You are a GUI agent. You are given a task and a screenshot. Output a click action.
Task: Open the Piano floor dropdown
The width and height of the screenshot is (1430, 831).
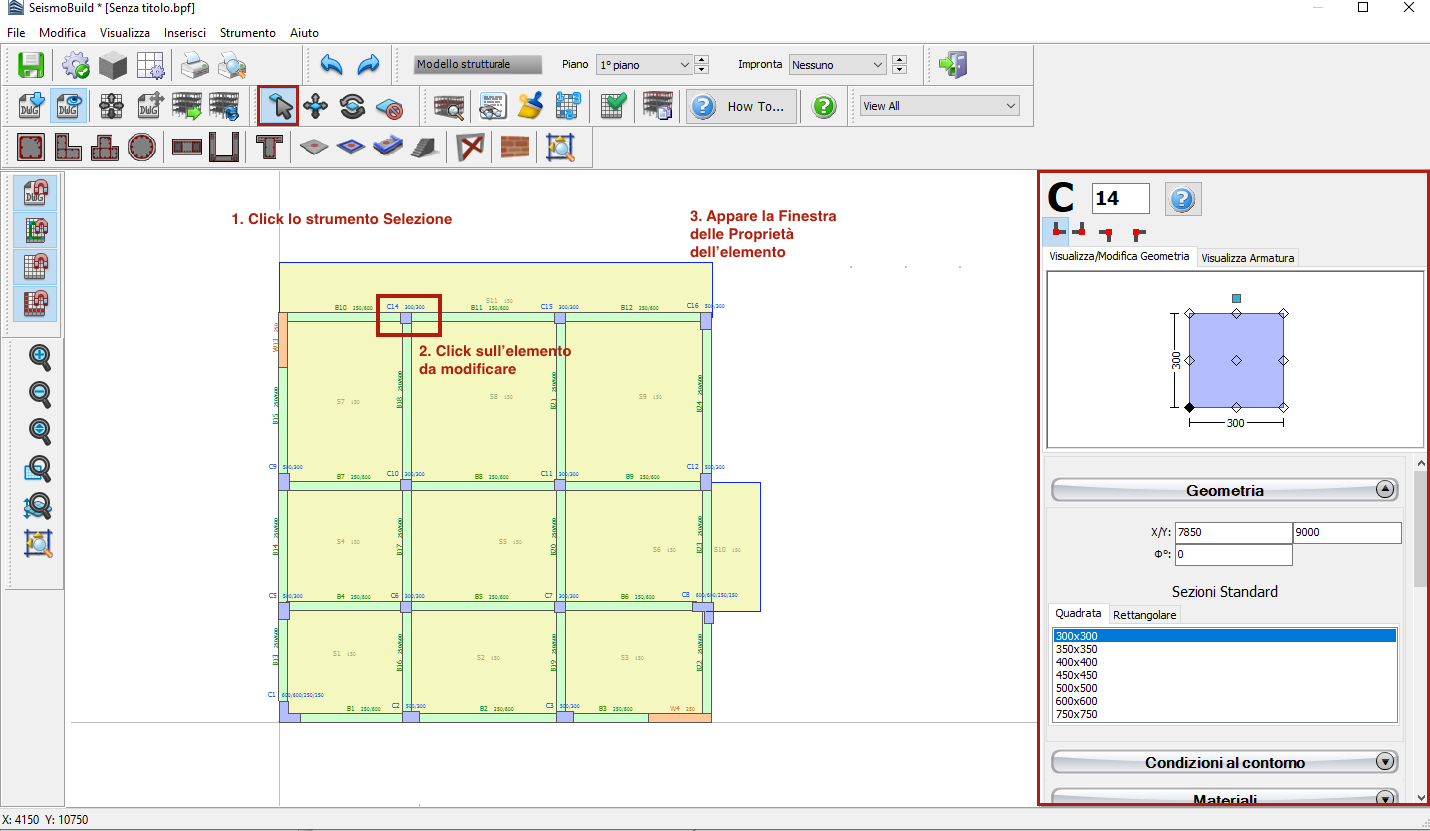click(644, 65)
